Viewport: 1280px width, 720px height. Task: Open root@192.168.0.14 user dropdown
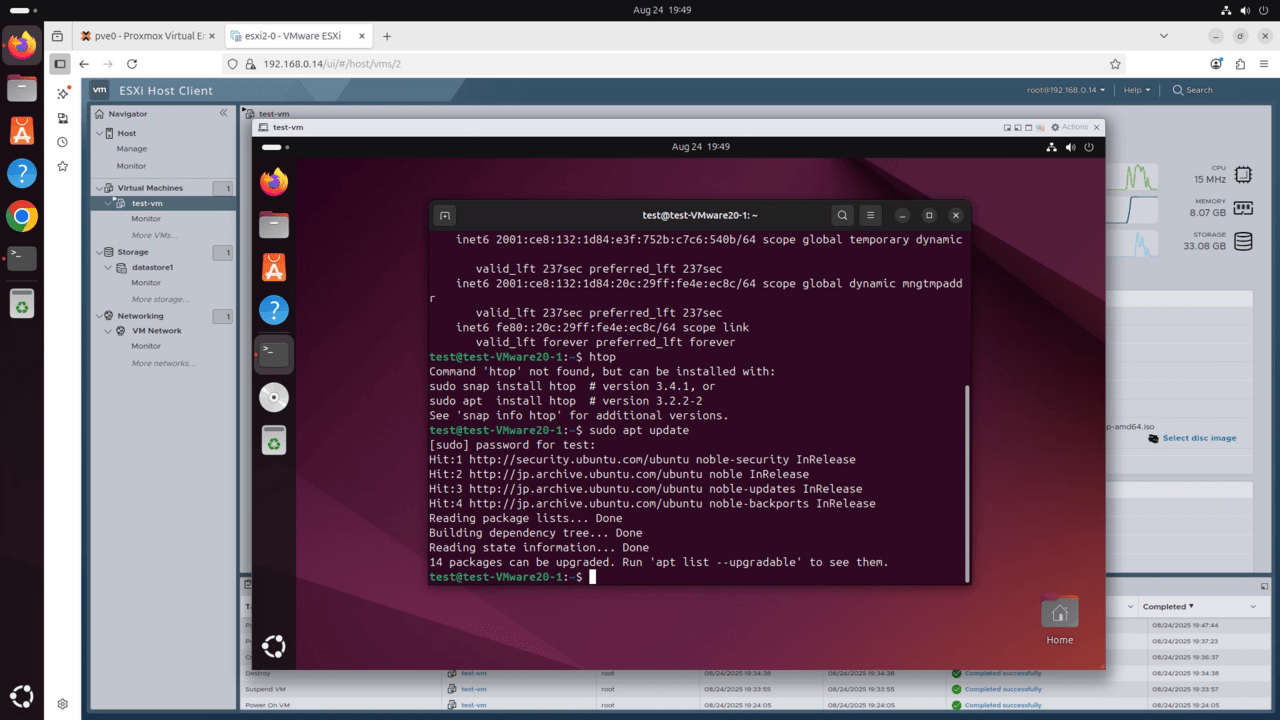point(1066,90)
